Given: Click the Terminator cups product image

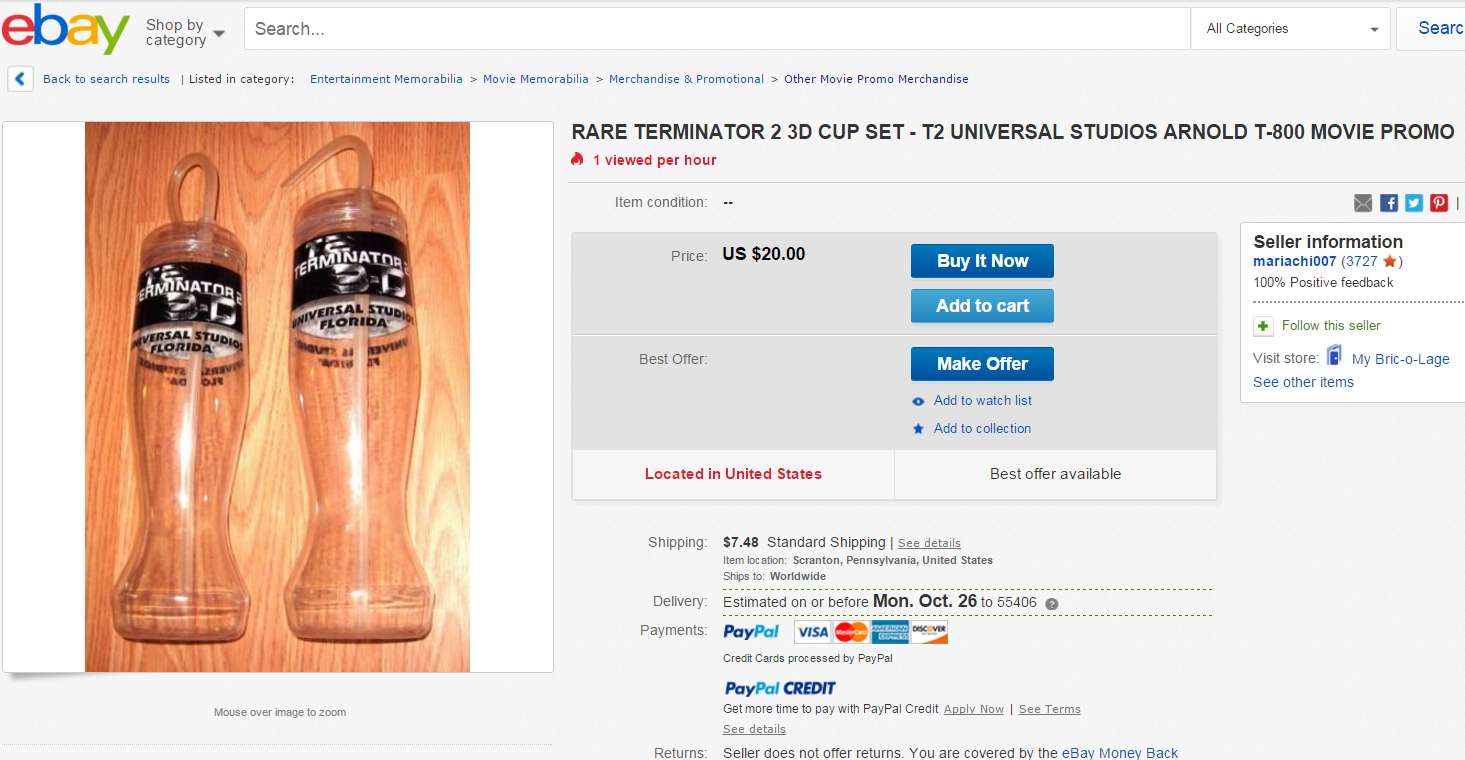Looking at the screenshot, I should tap(277, 397).
